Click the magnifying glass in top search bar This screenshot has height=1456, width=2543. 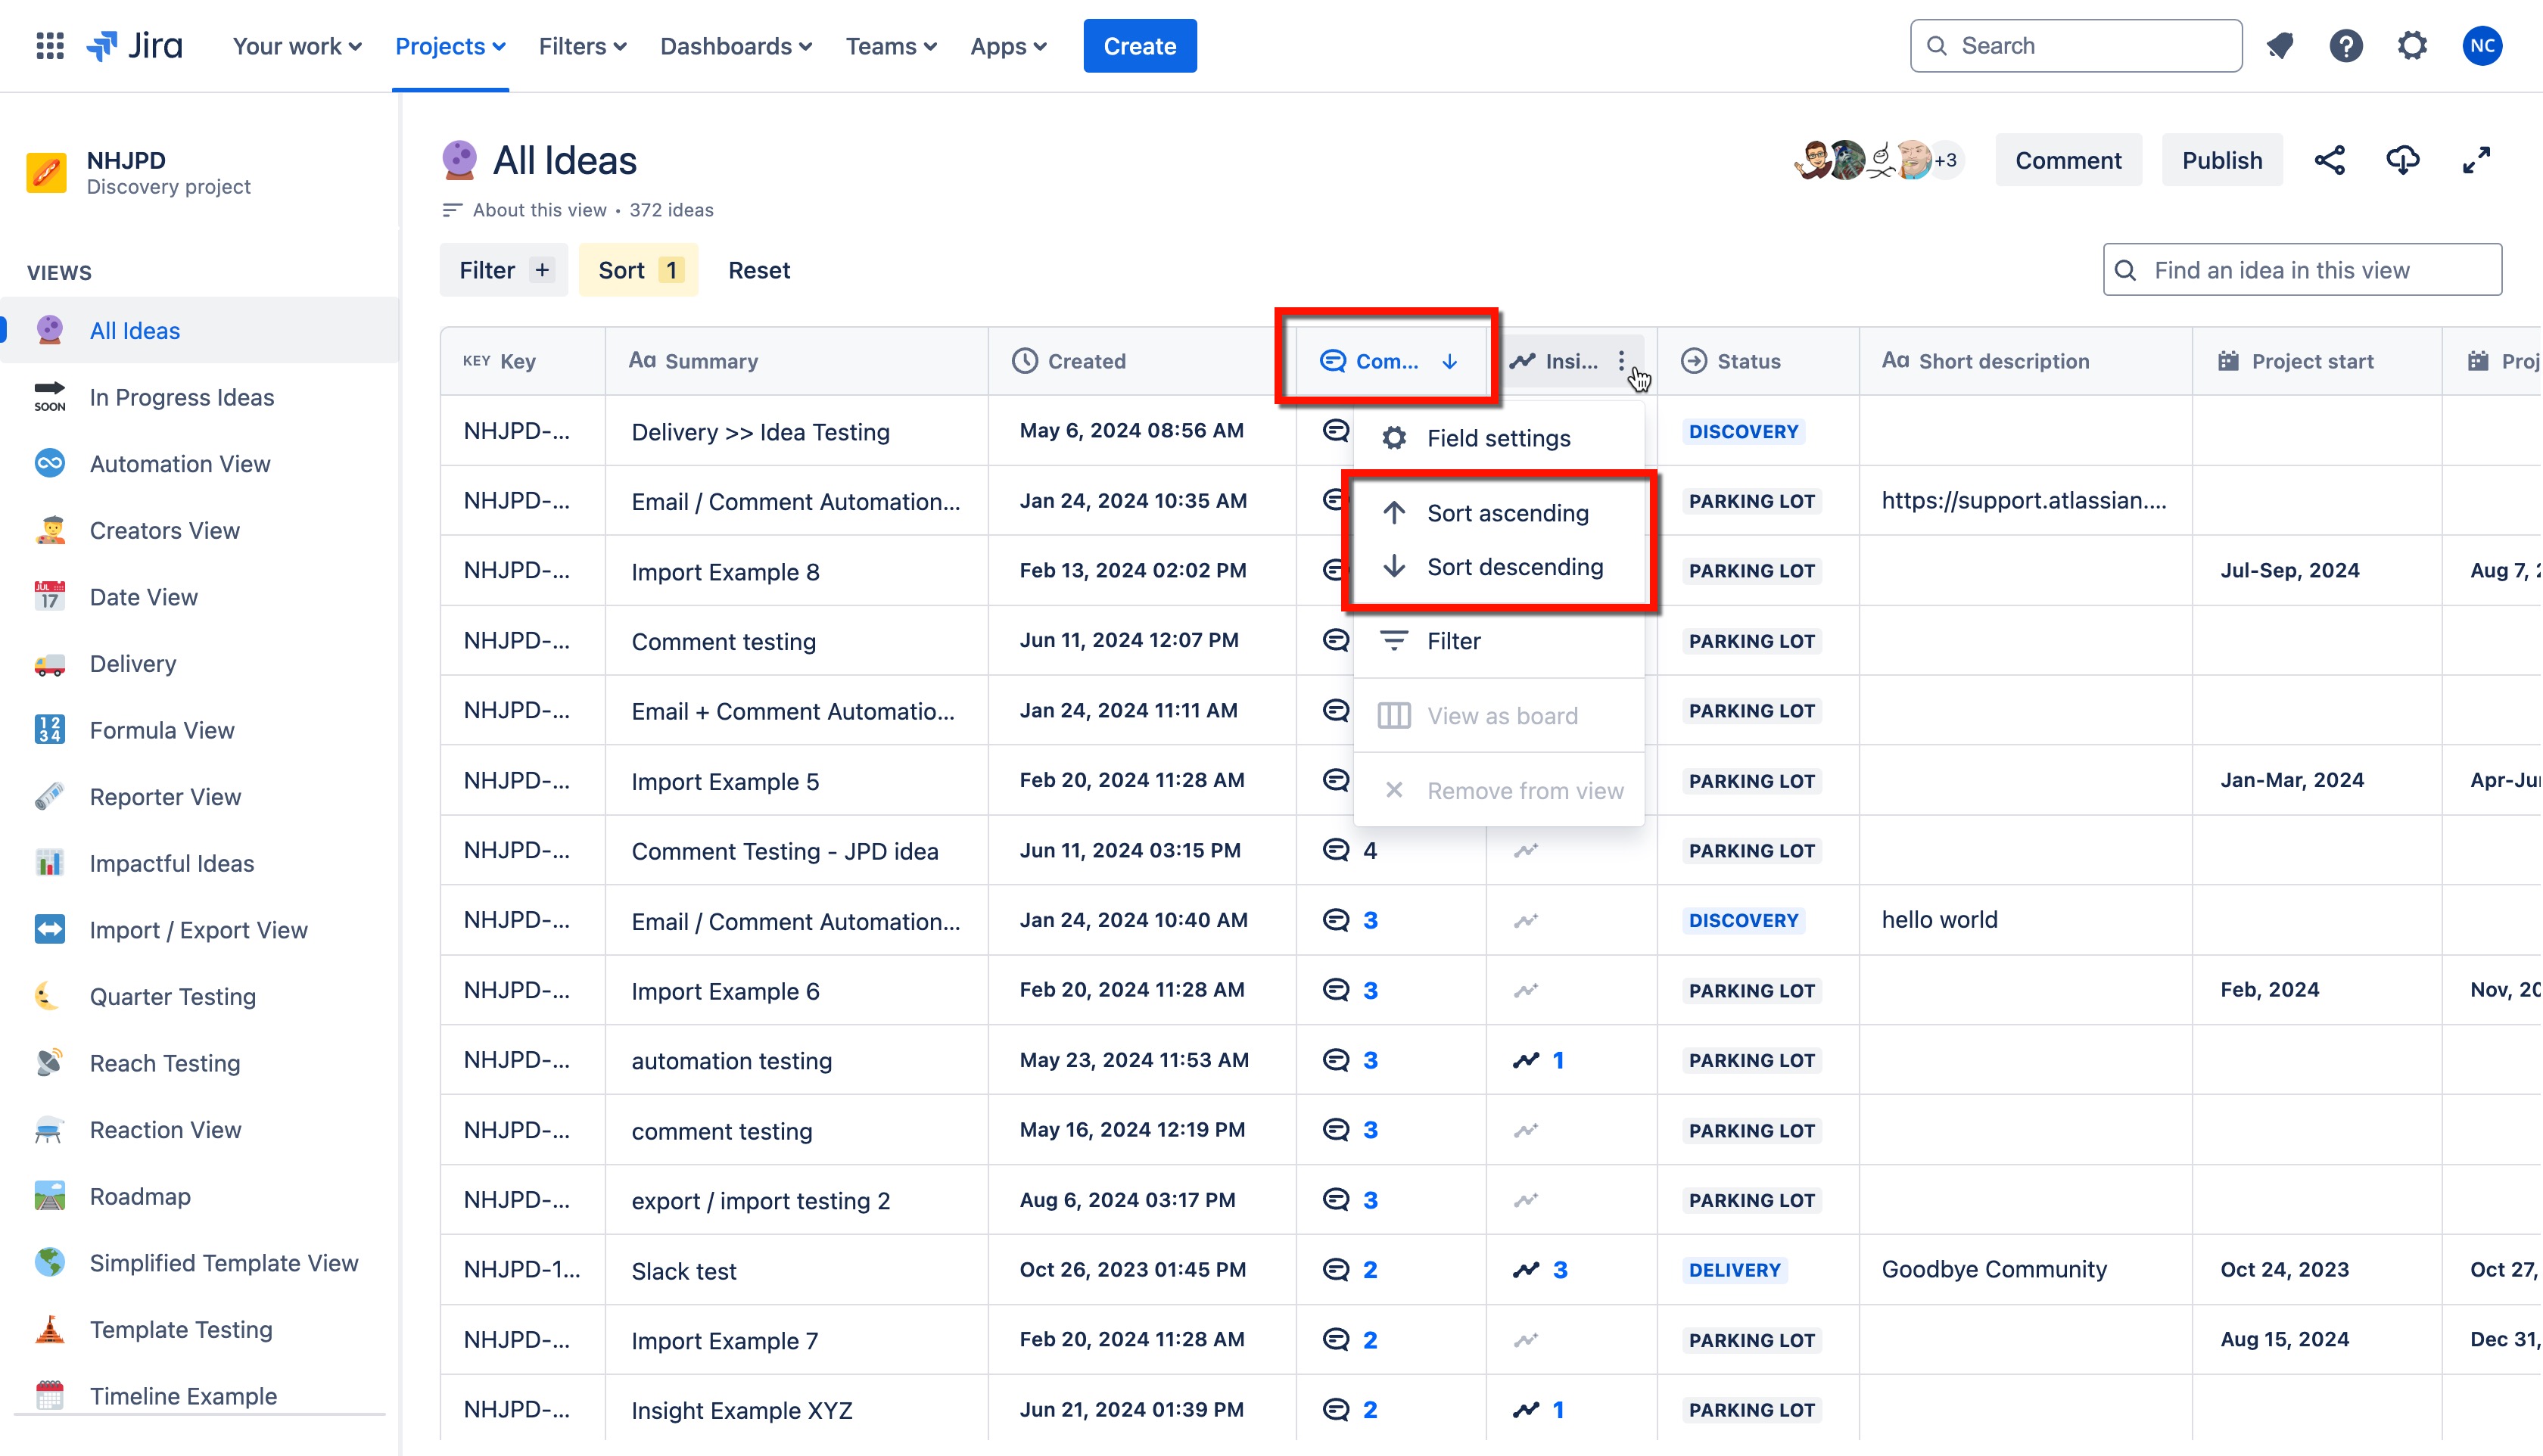pos(1937,45)
